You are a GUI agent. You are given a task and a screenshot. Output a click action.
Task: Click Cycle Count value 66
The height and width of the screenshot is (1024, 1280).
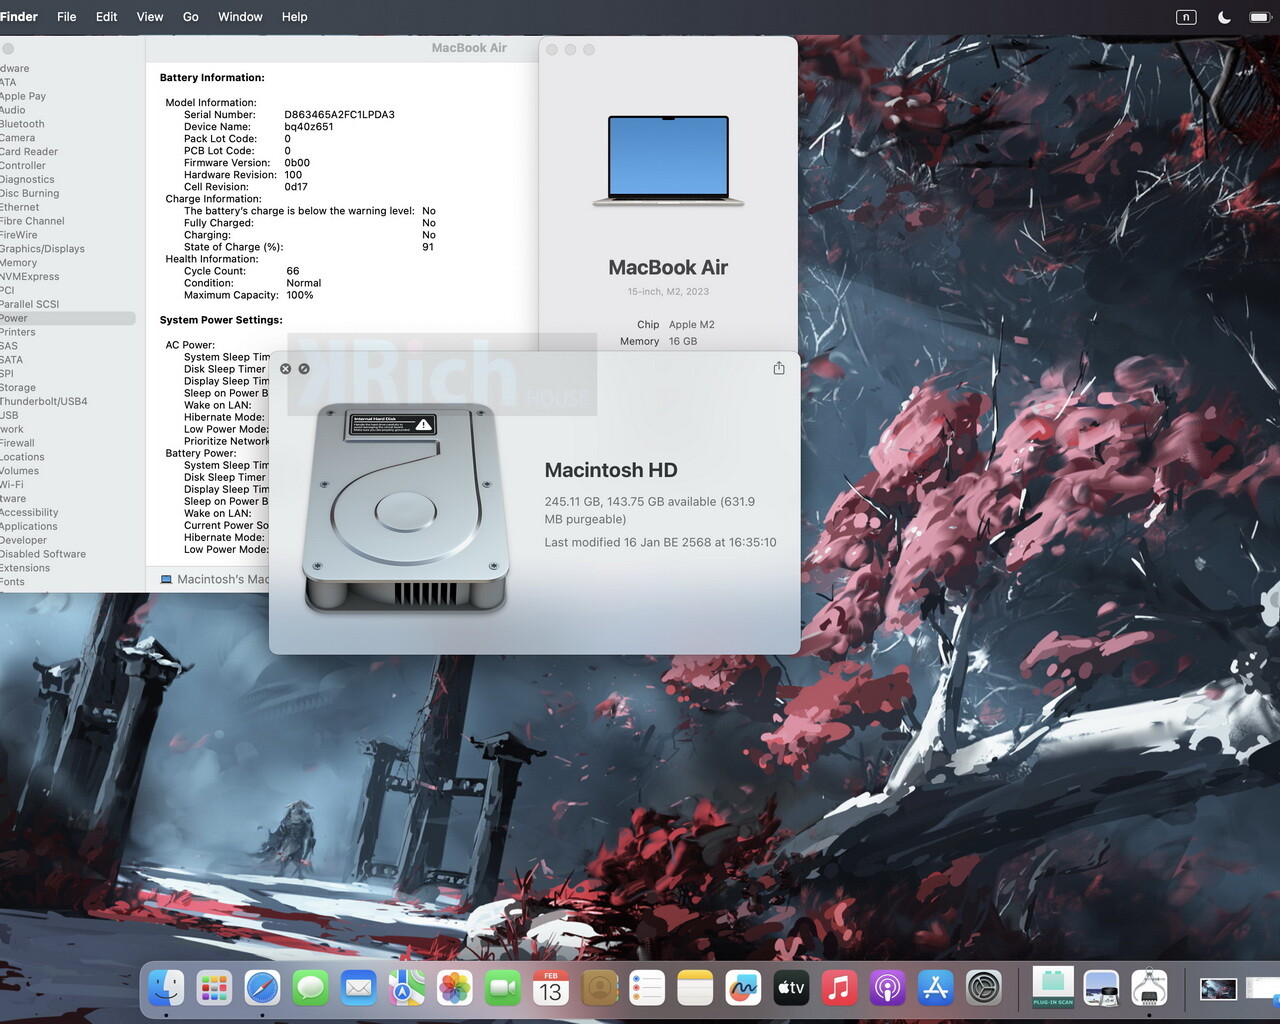293,271
